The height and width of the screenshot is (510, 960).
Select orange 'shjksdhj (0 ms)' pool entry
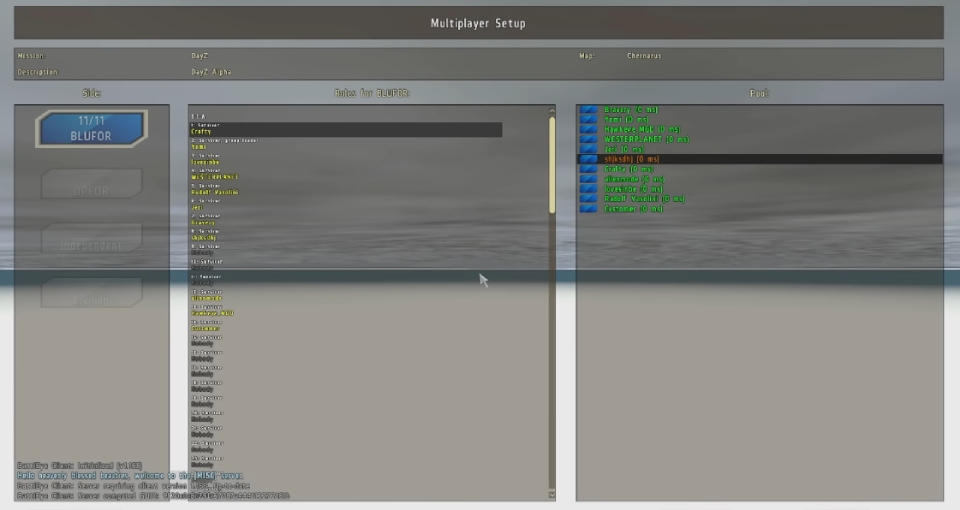pos(632,159)
